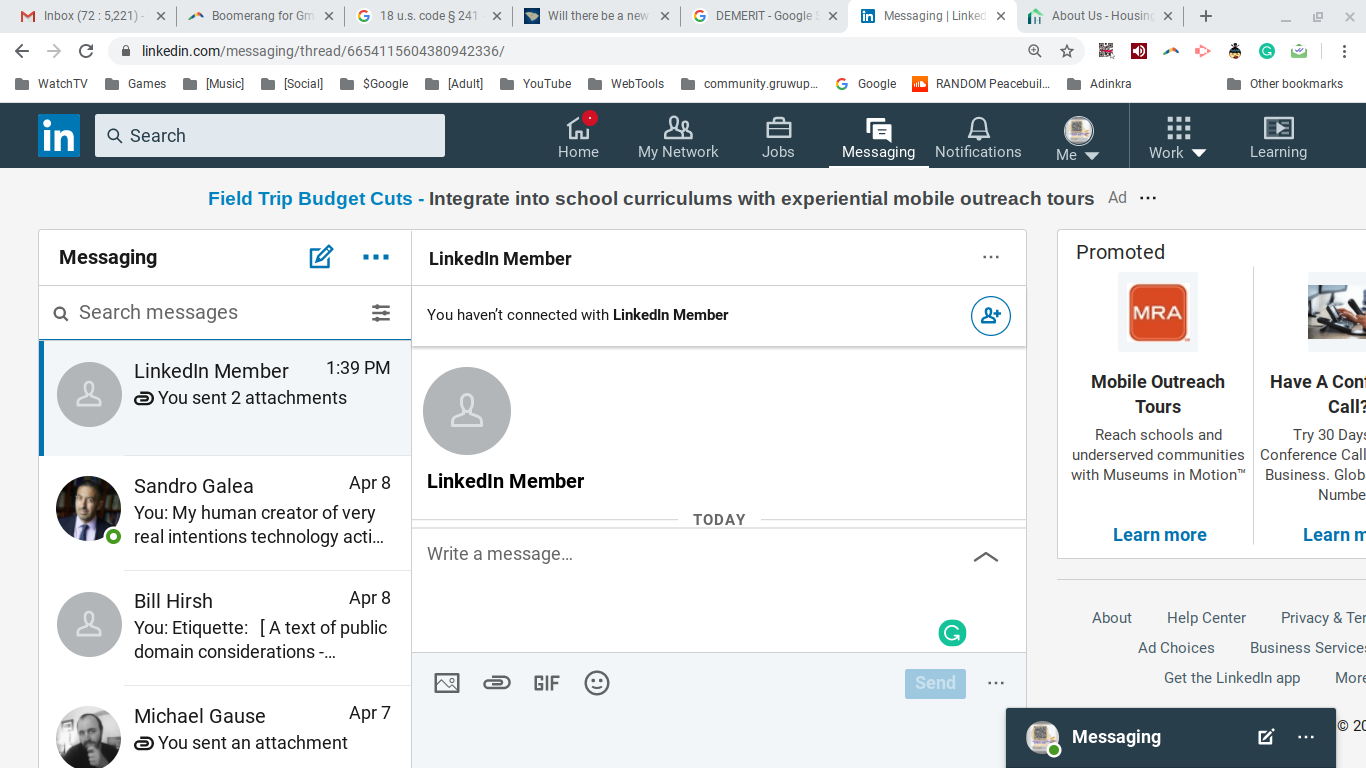The width and height of the screenshot is (1366, 768).
Task: Open the Notifications bell
Action: pyautogui.click(x=978, y=137)
